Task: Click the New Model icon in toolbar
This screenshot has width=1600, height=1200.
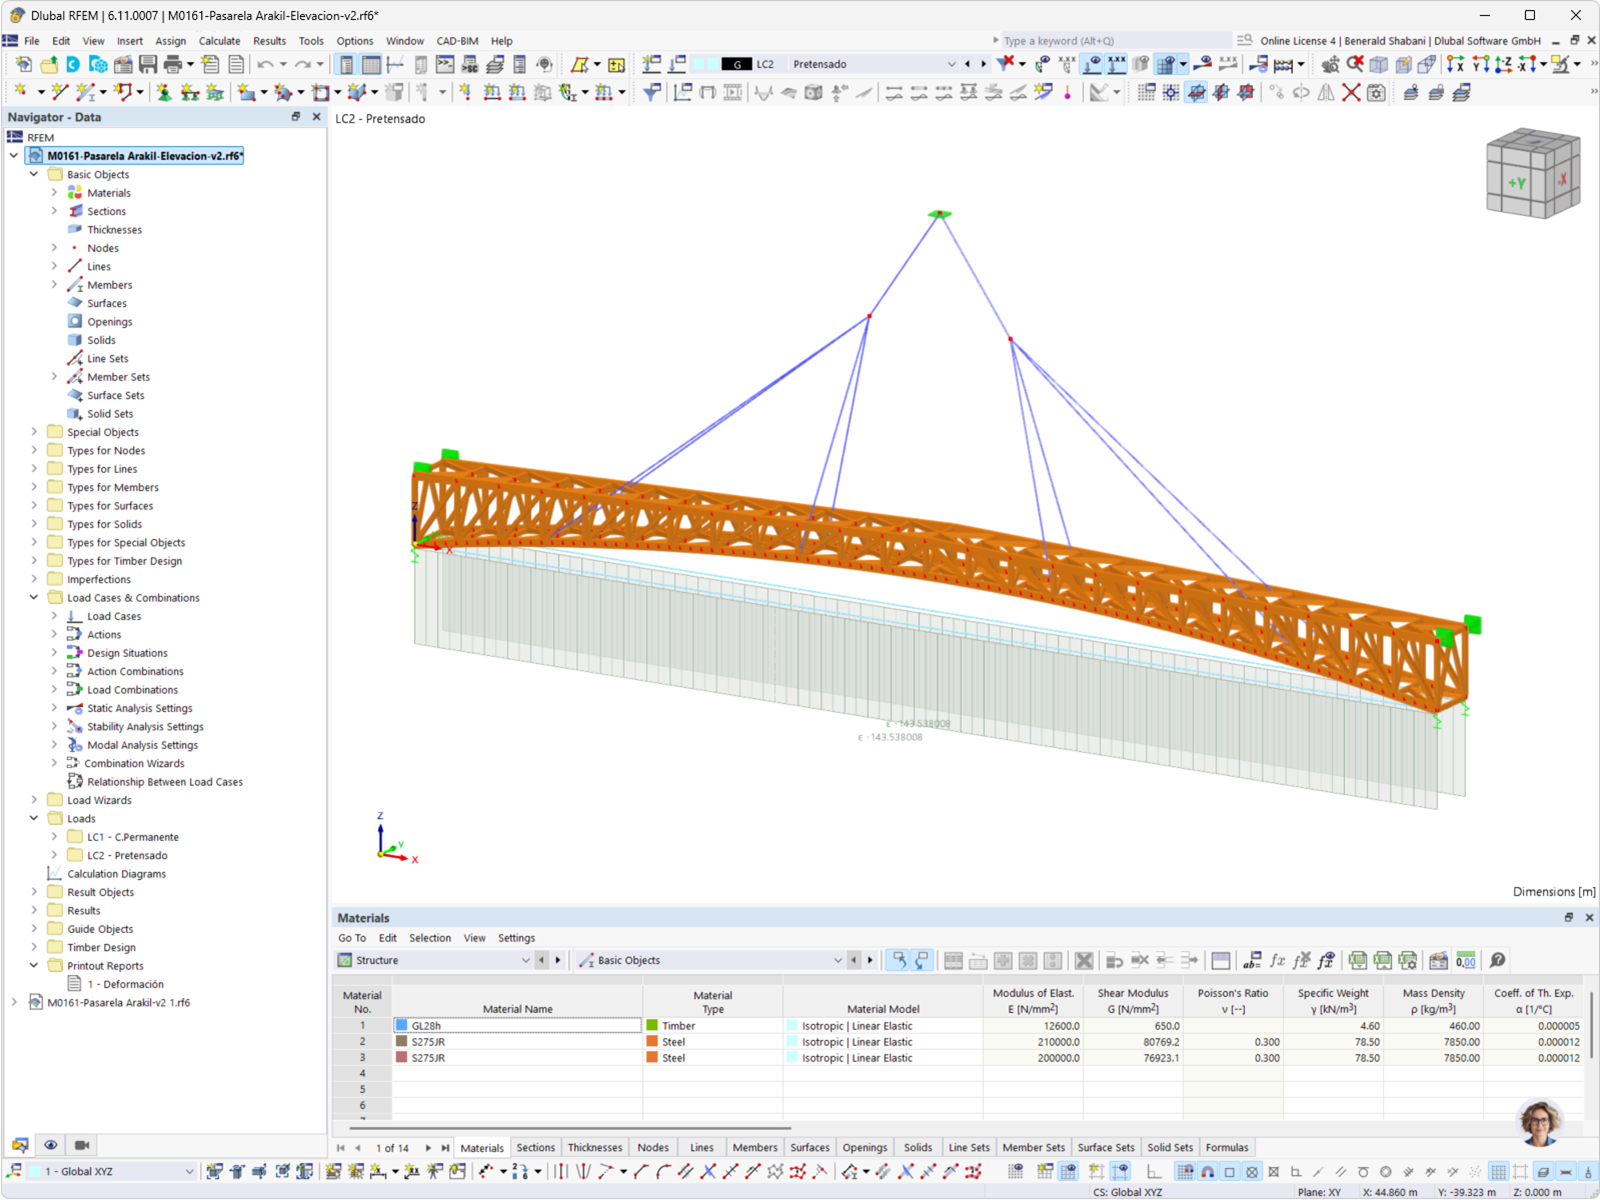Action: pos(23,64)
